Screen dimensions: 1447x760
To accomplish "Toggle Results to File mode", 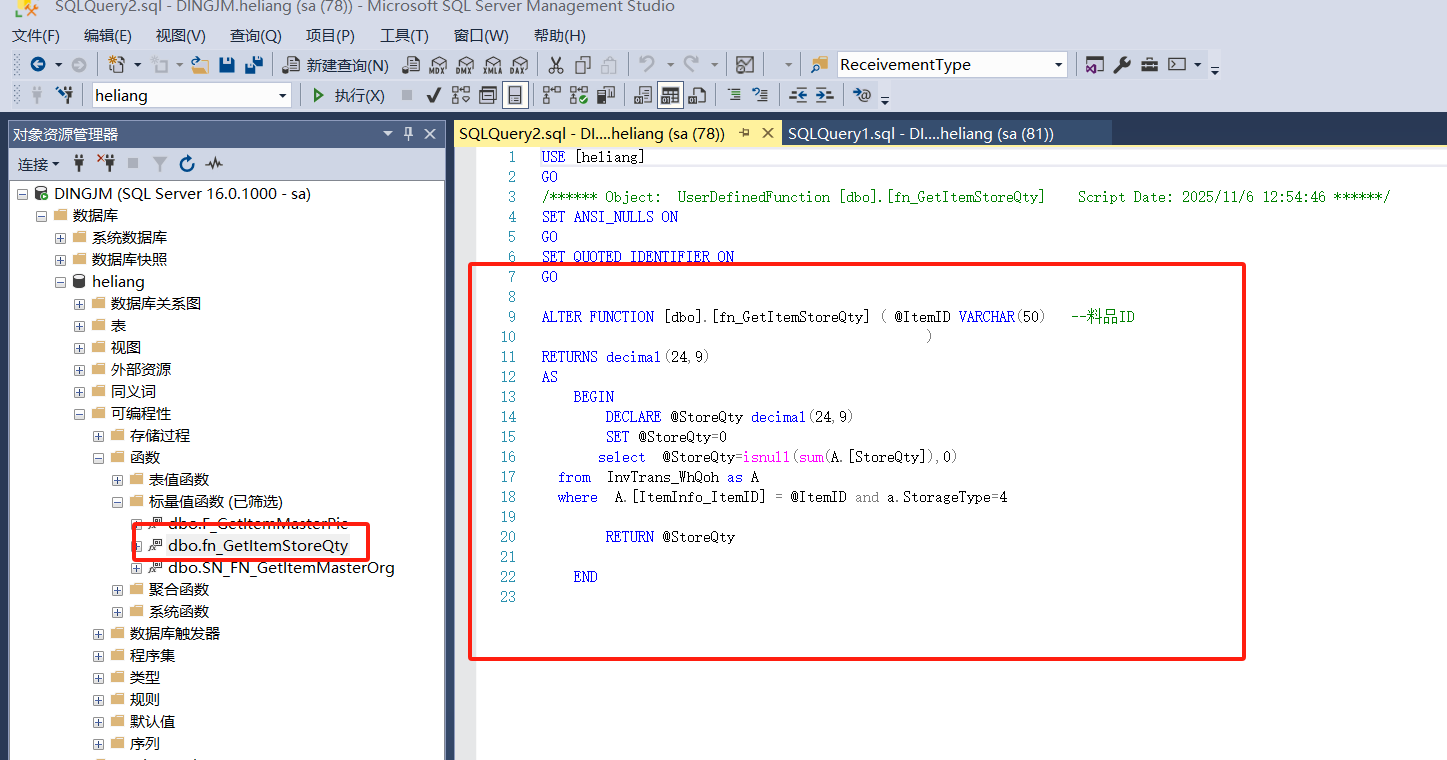I will [x=697, y=95].
